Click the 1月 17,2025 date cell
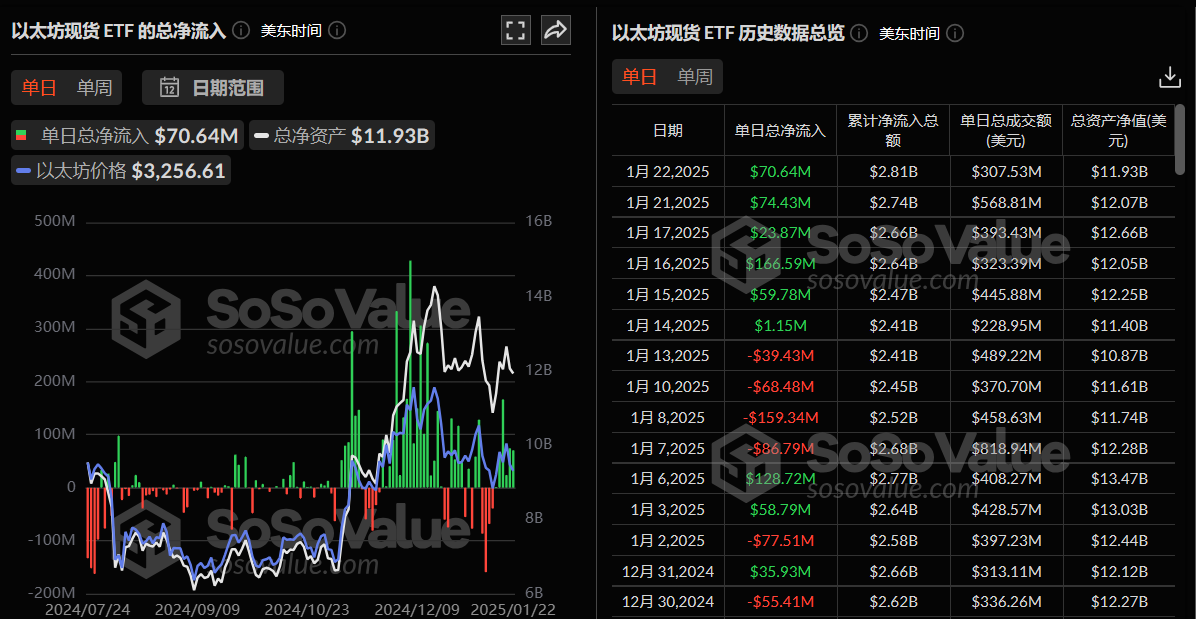The width and height of the screenshot is (1196, 619). (668, 233)
